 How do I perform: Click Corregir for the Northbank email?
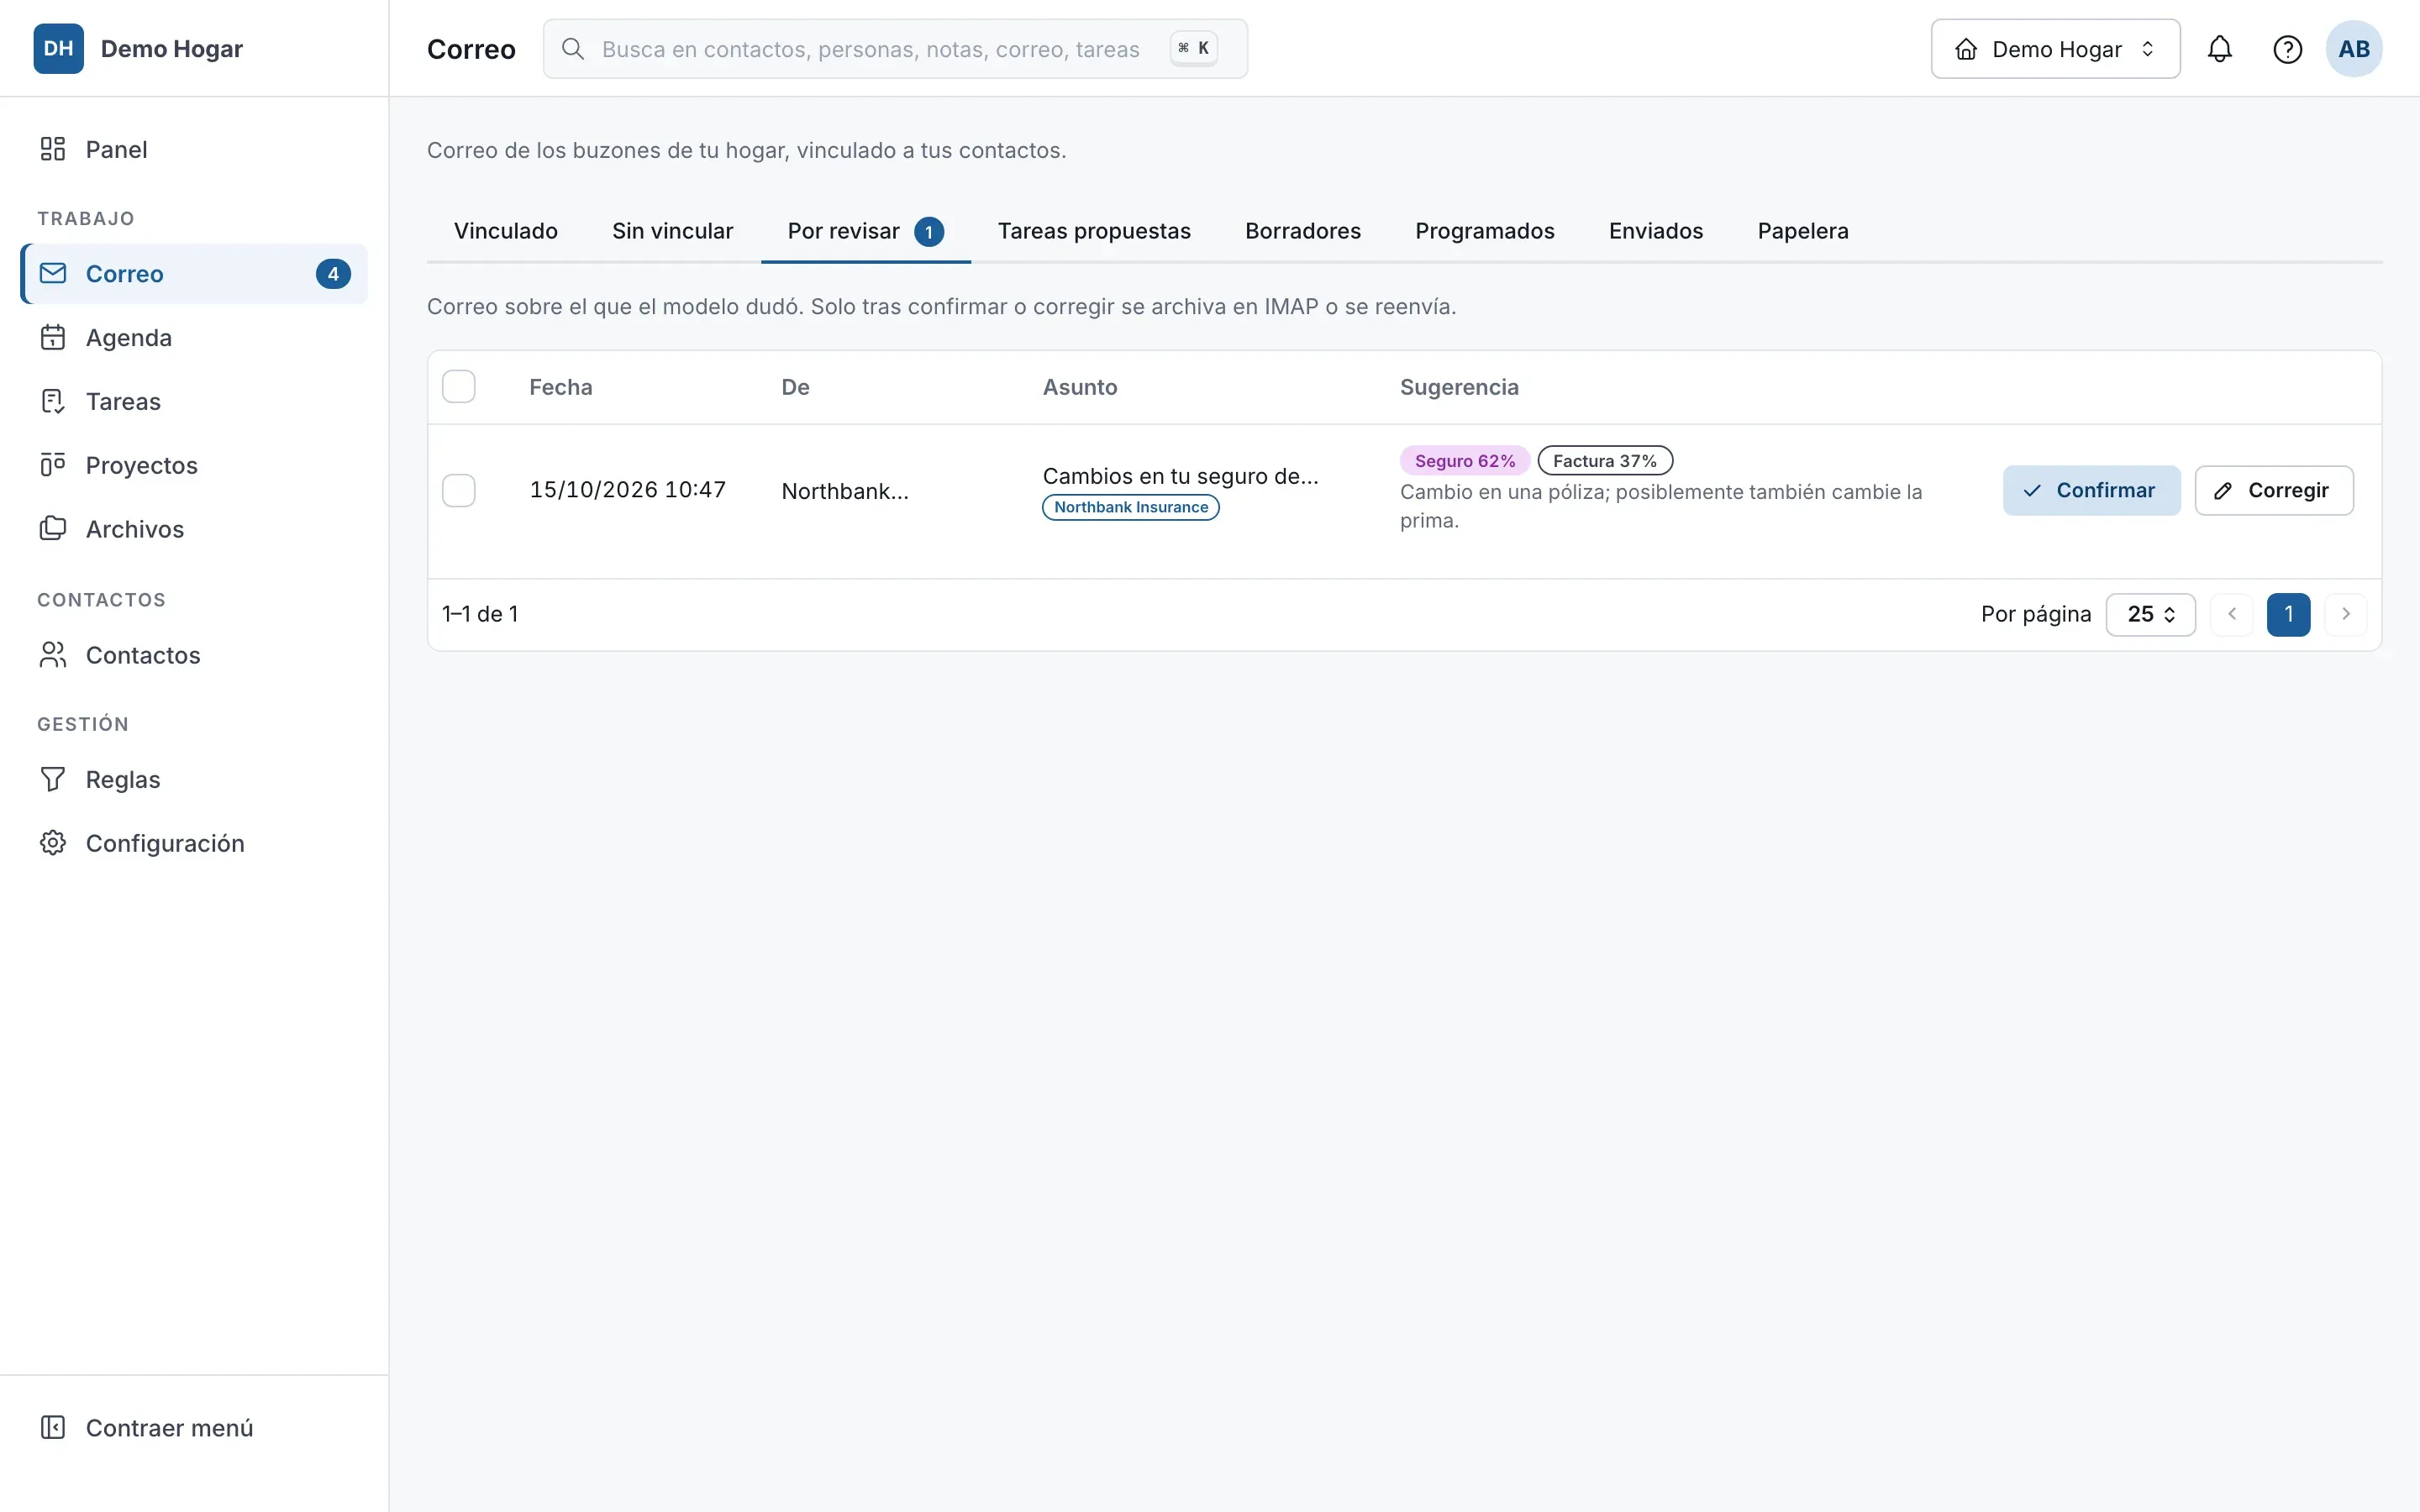pyautogui.click(x=2274, y=490)
